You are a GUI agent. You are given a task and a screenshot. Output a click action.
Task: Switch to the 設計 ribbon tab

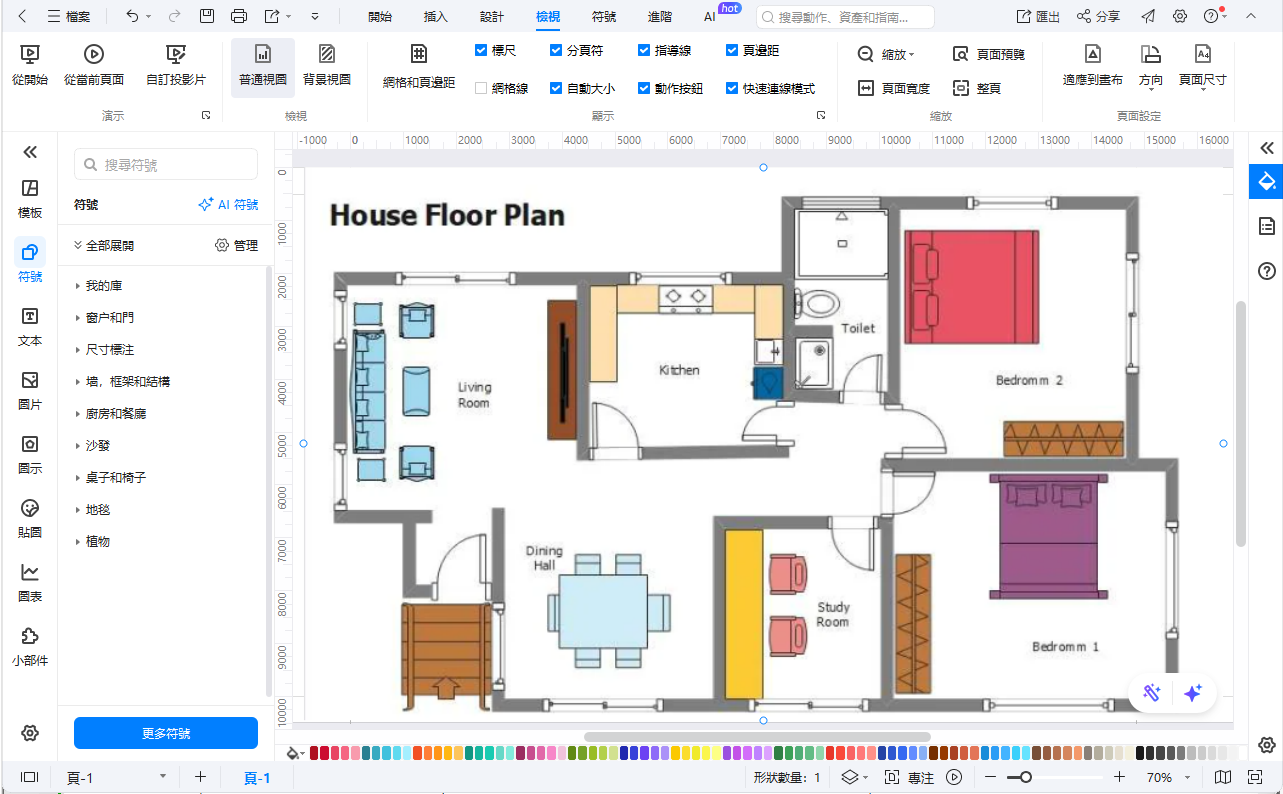pyautogui.click(x=492, y=17)
